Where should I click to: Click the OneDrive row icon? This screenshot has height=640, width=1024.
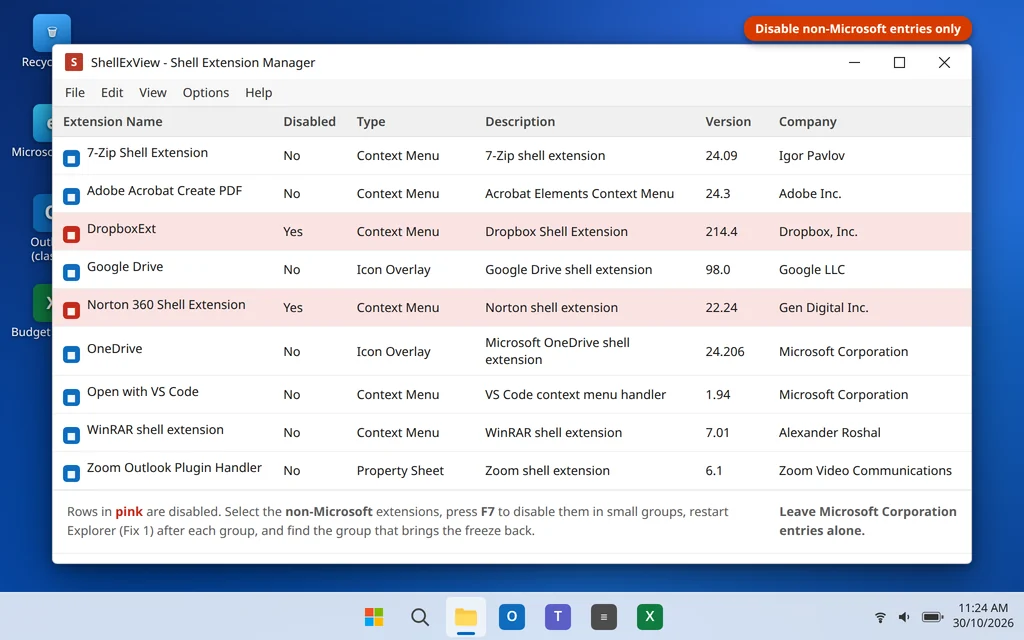click(x=71, y=354)
